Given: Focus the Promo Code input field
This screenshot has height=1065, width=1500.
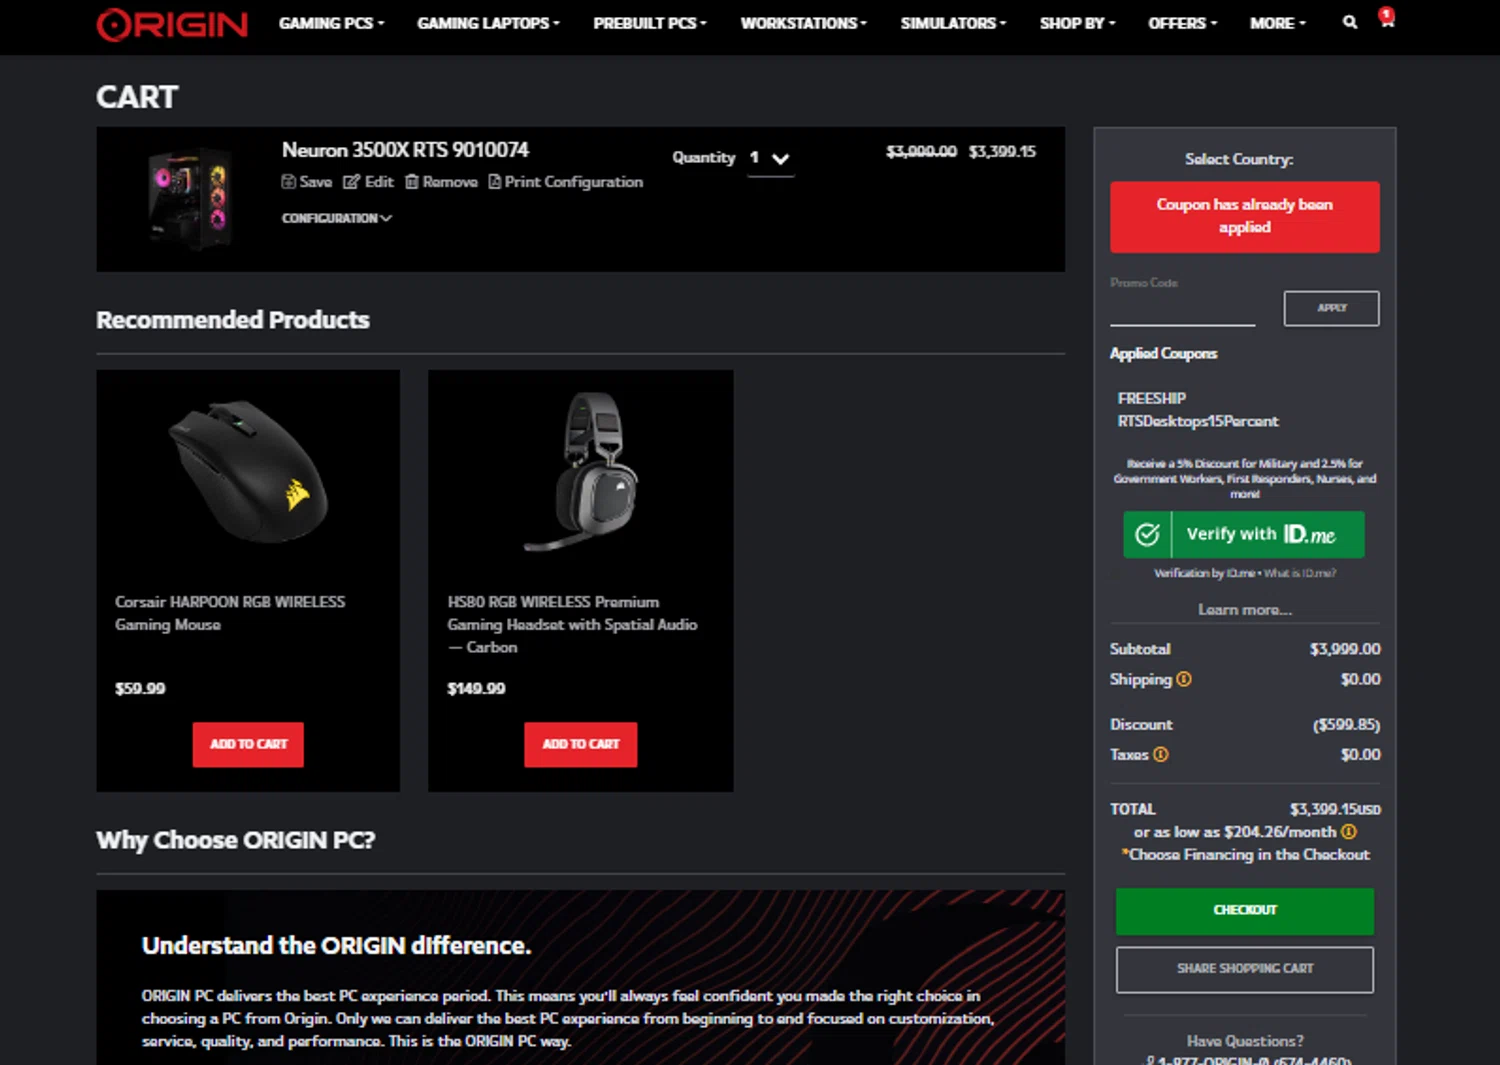Looking at the screenshot, I should pos(1182,308).
